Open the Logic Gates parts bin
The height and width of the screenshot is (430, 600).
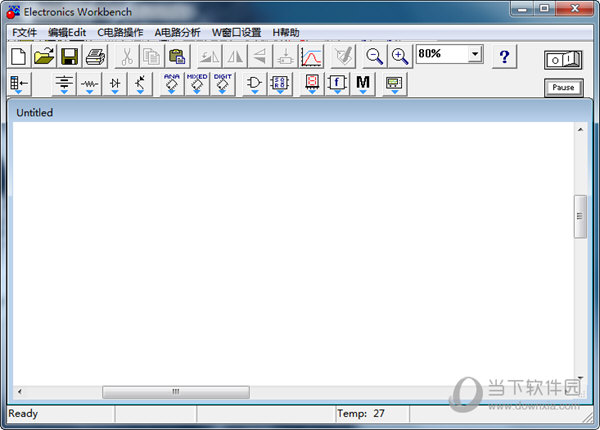click(x=254, y=83)
